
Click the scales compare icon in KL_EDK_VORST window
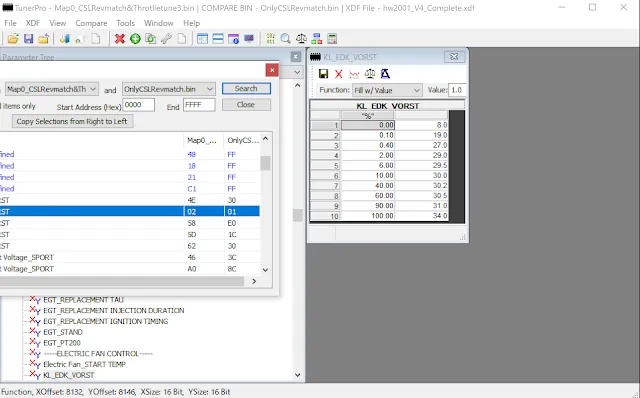(370, 74)
